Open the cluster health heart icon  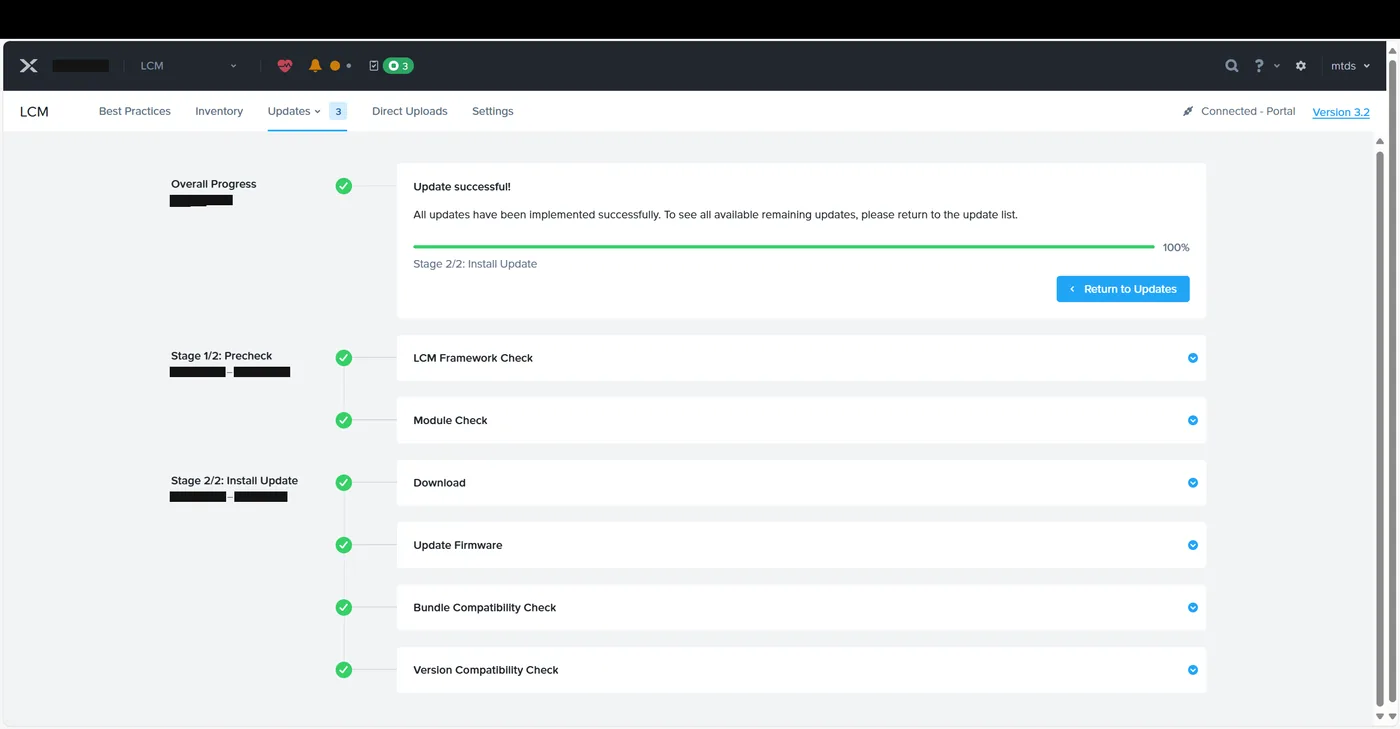point(285,66)
